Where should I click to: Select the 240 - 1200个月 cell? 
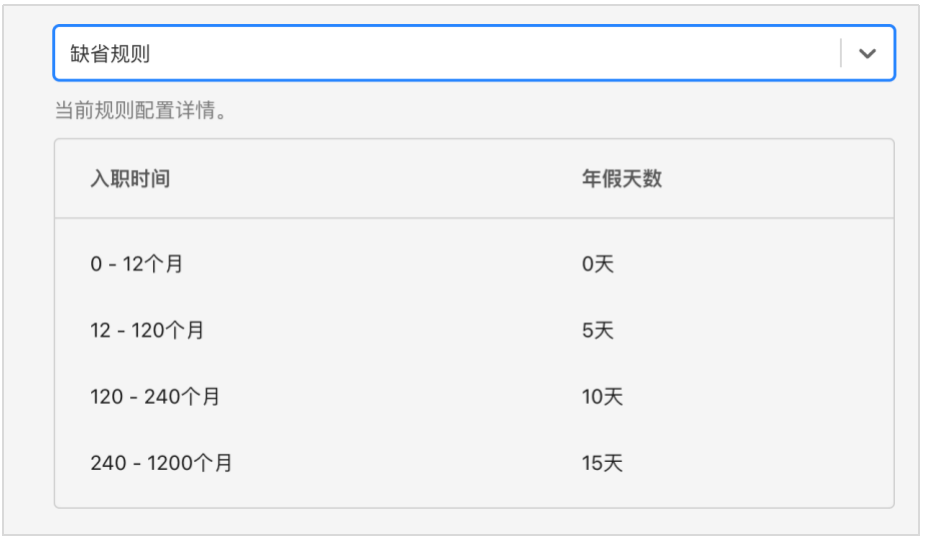pyautogui.click(x=161, y=463)
